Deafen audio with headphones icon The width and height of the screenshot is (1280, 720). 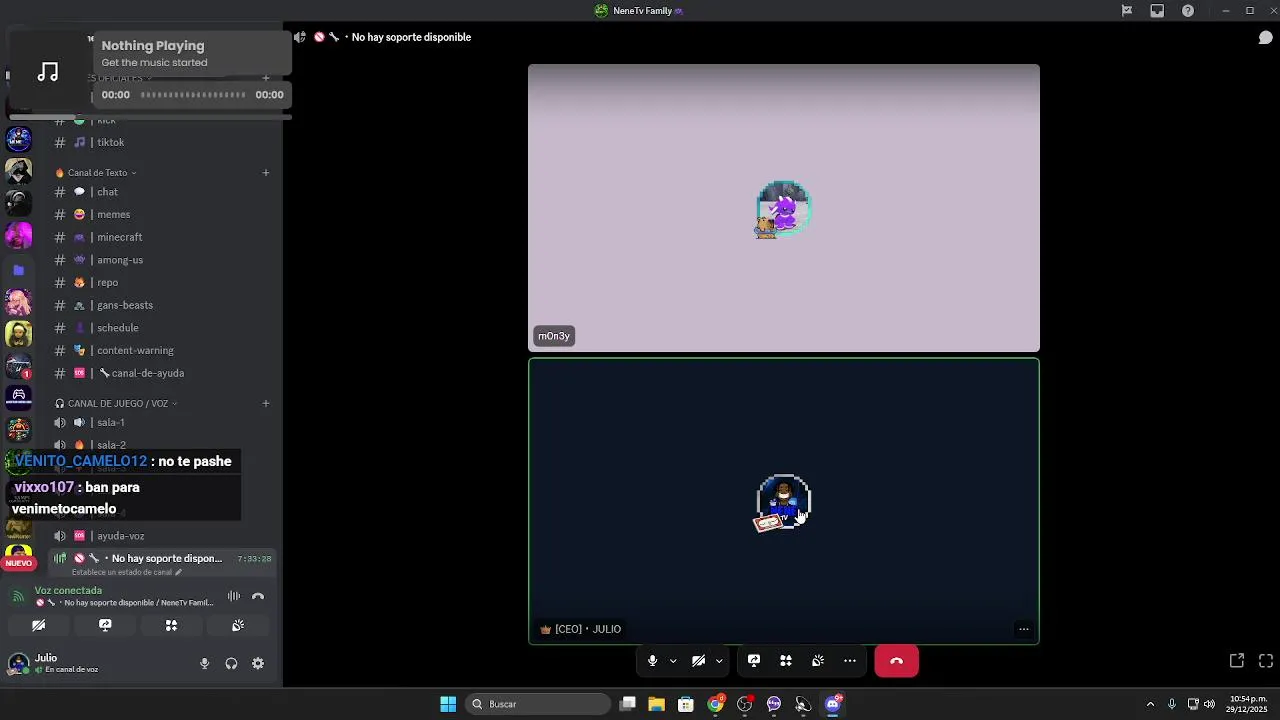pos(231,664)
